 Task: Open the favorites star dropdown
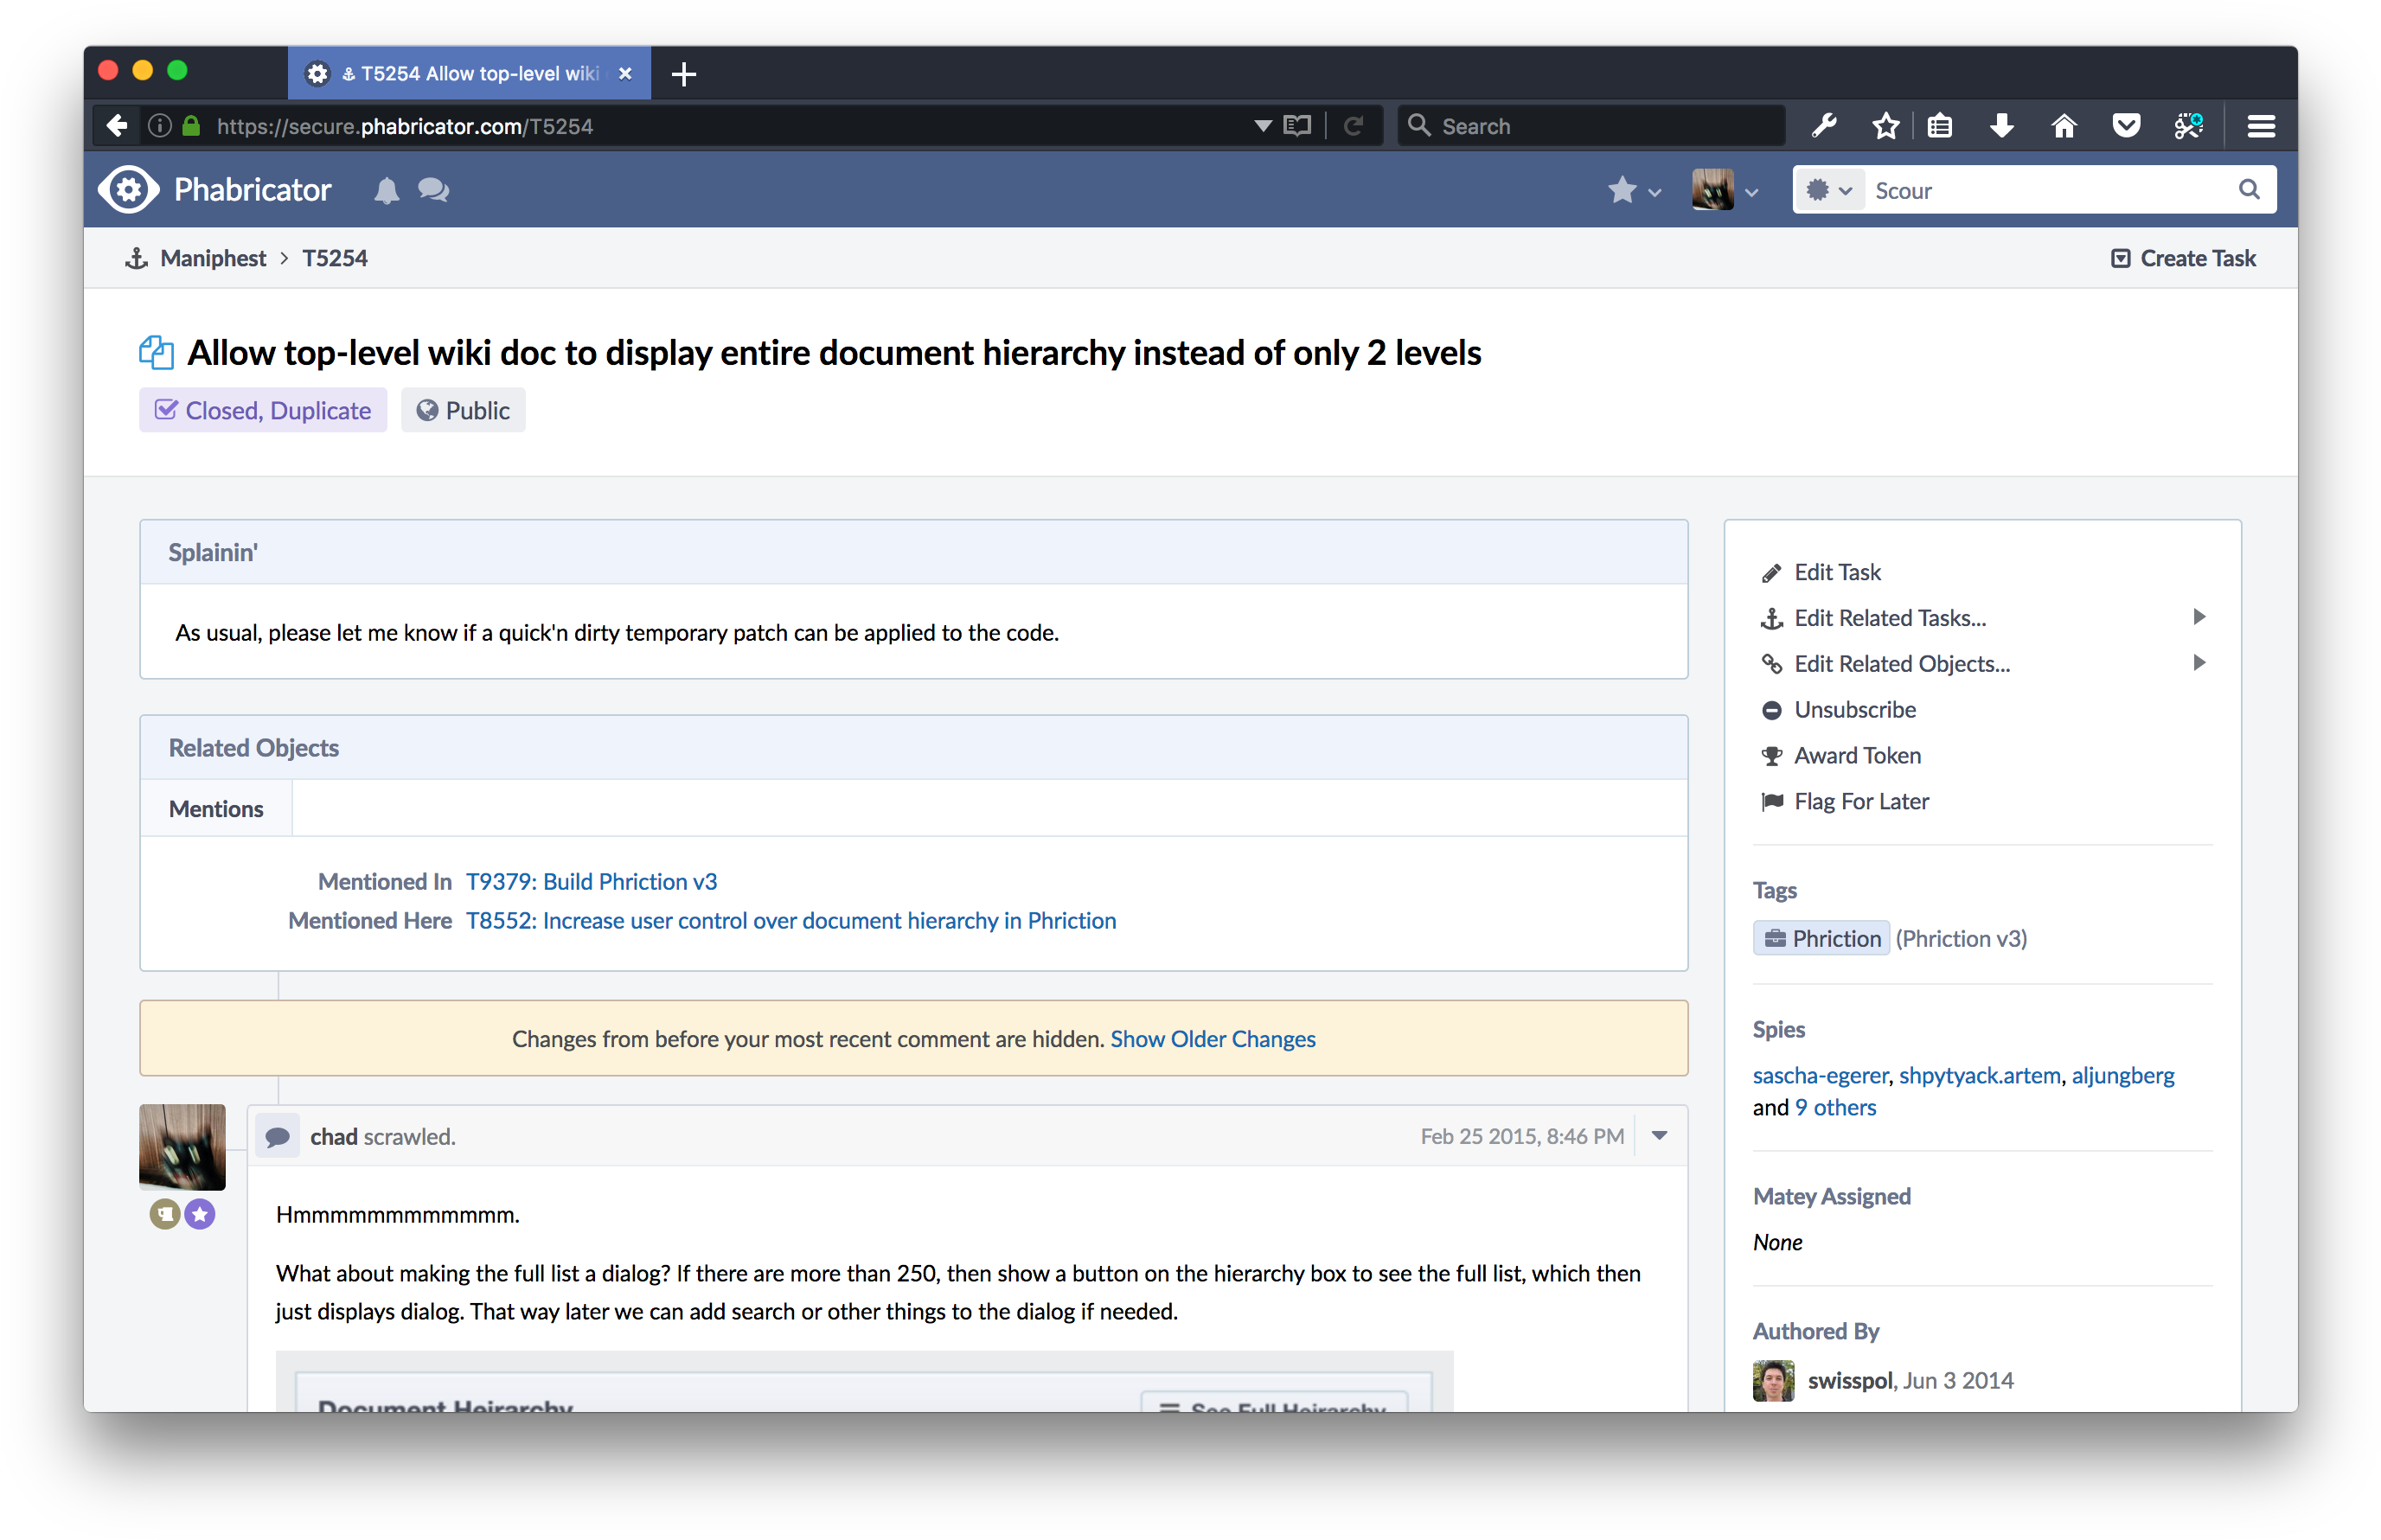point(1633,190)
